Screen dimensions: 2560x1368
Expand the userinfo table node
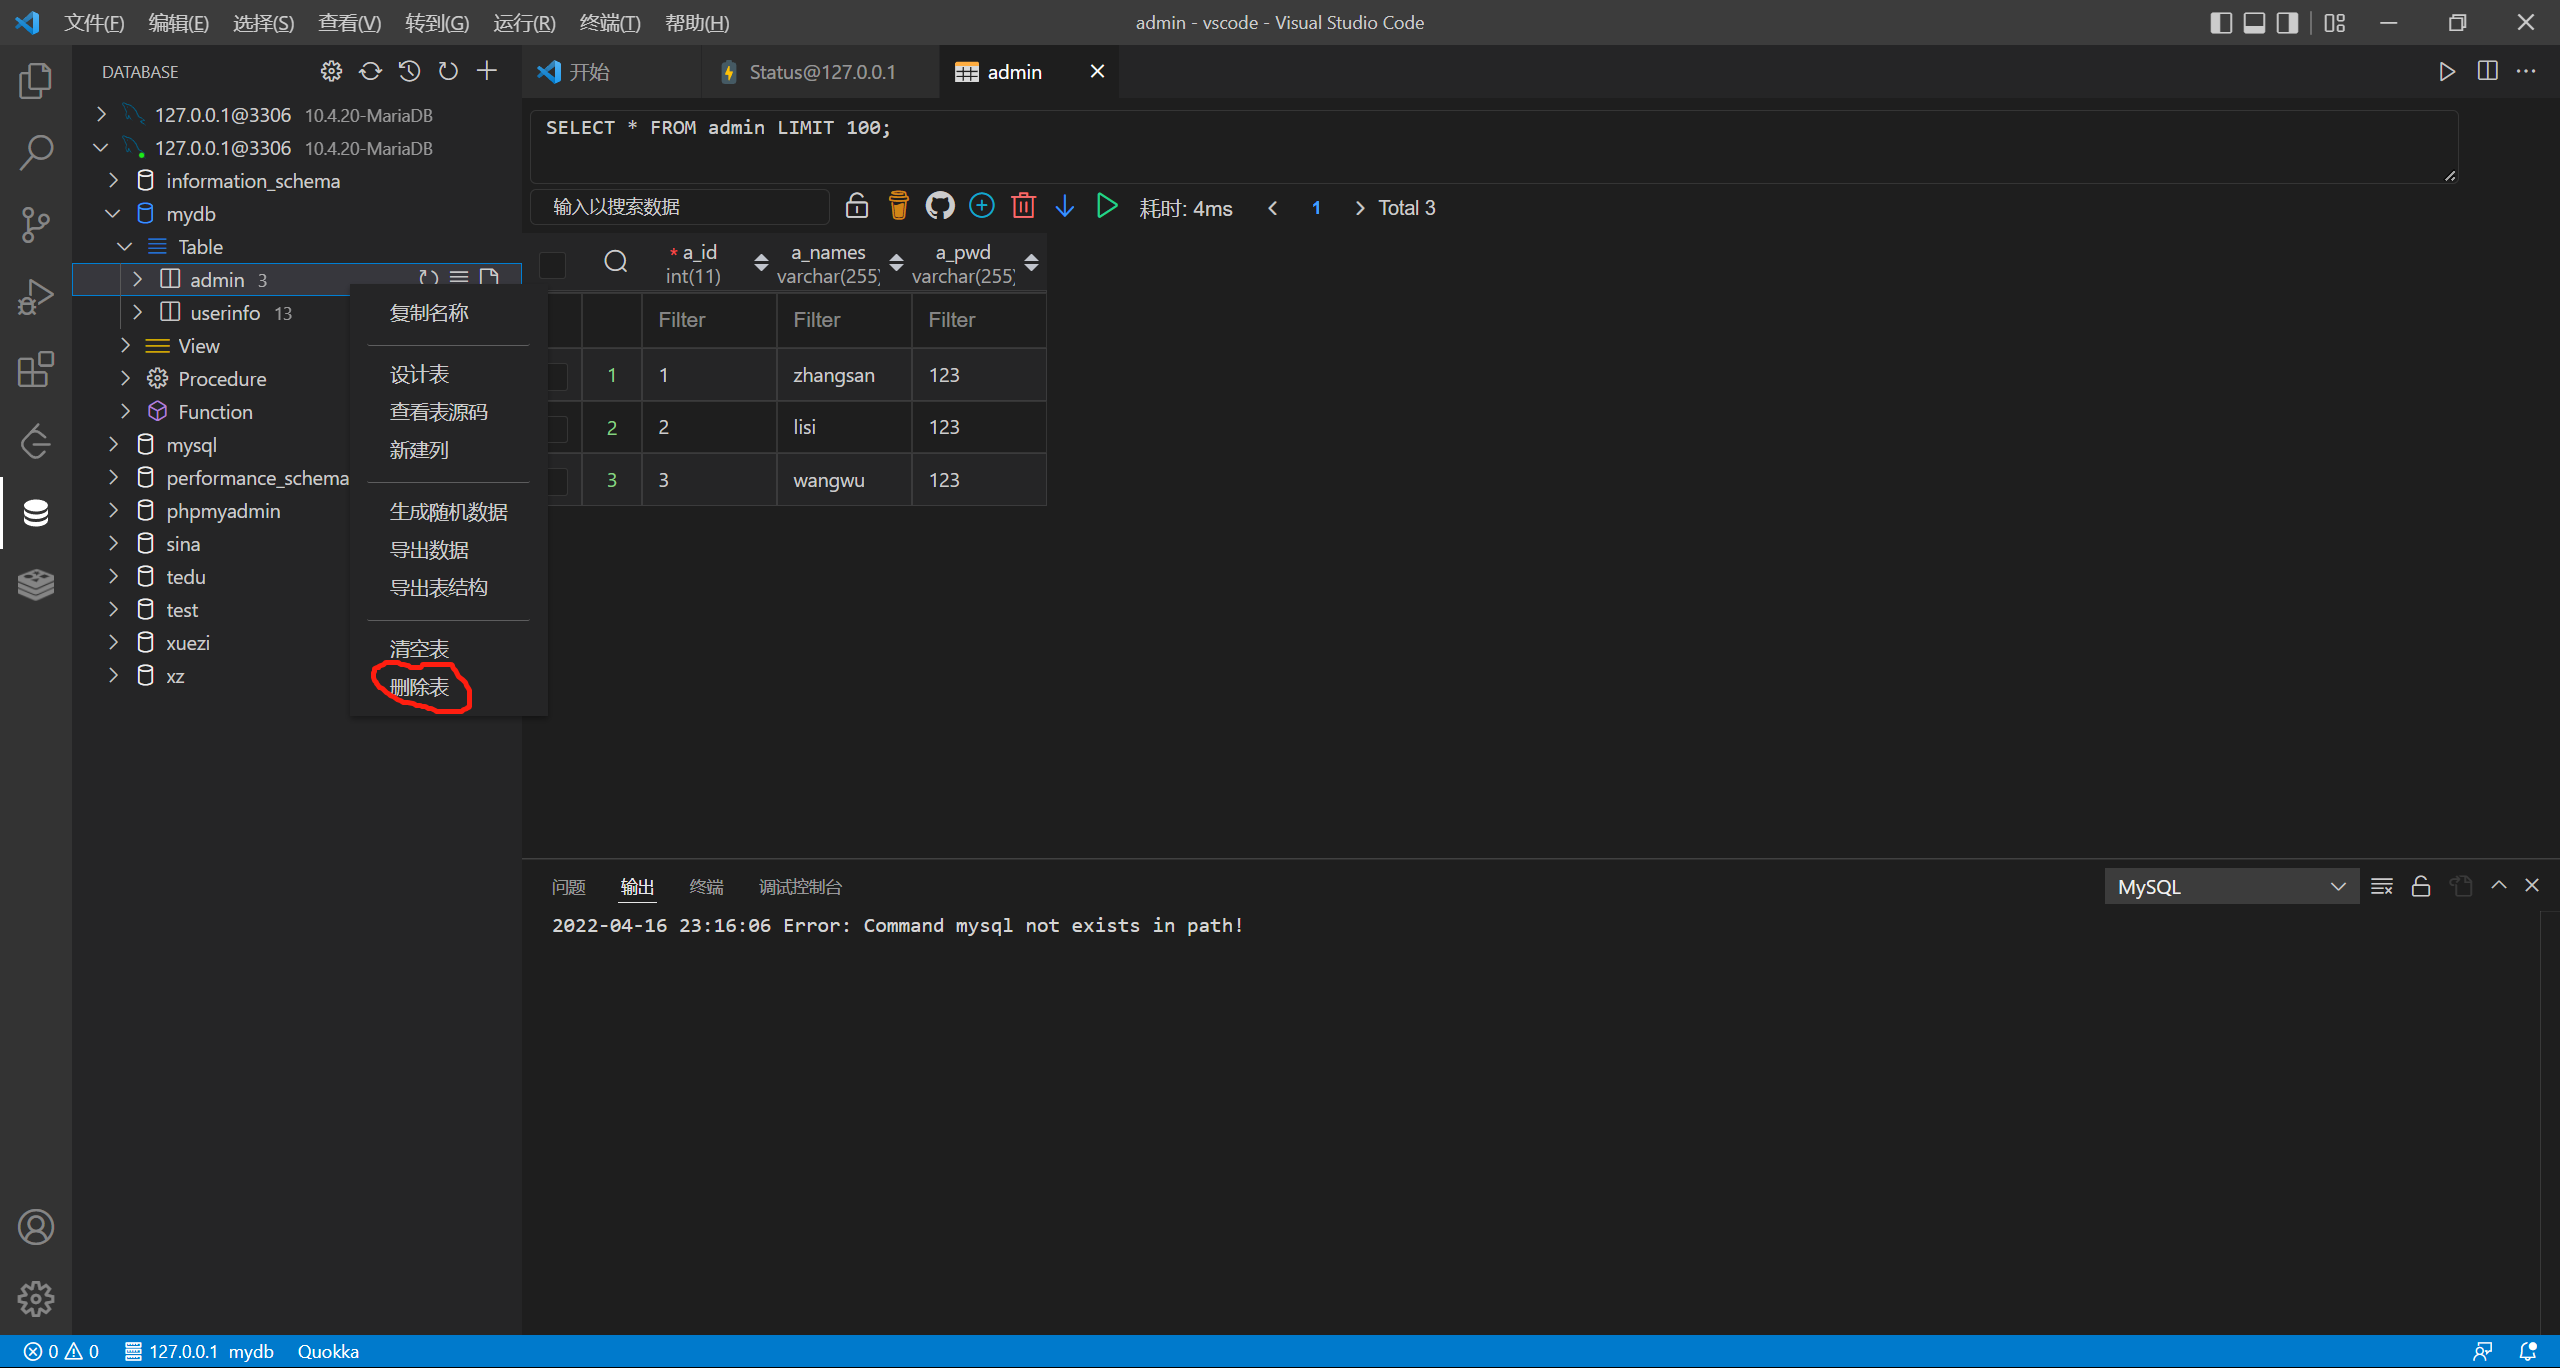[138, 312]
